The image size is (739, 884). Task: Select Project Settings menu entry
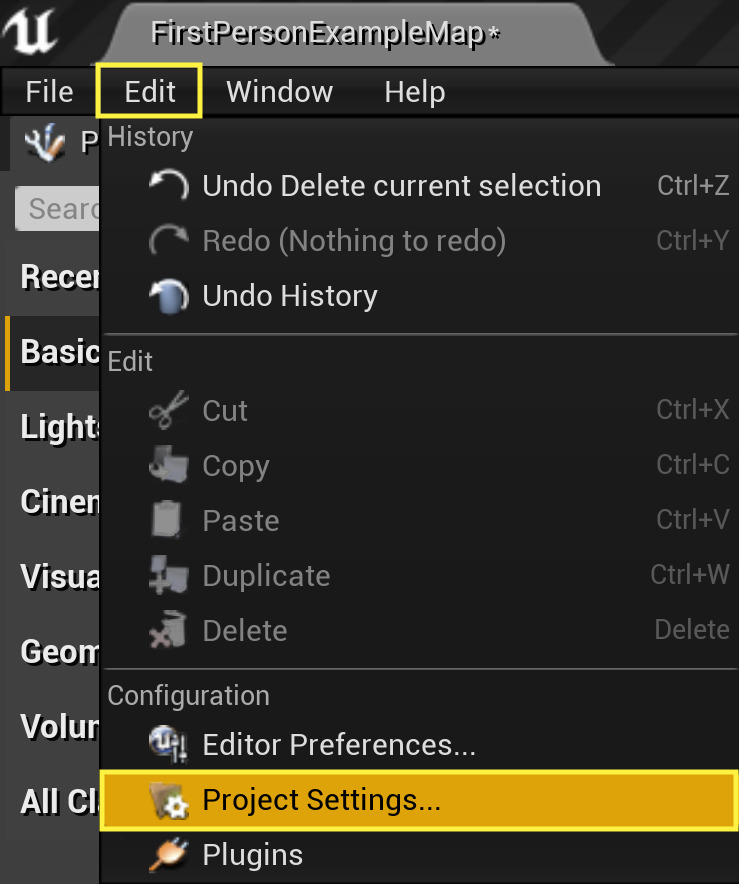click(x=321, y=800)
